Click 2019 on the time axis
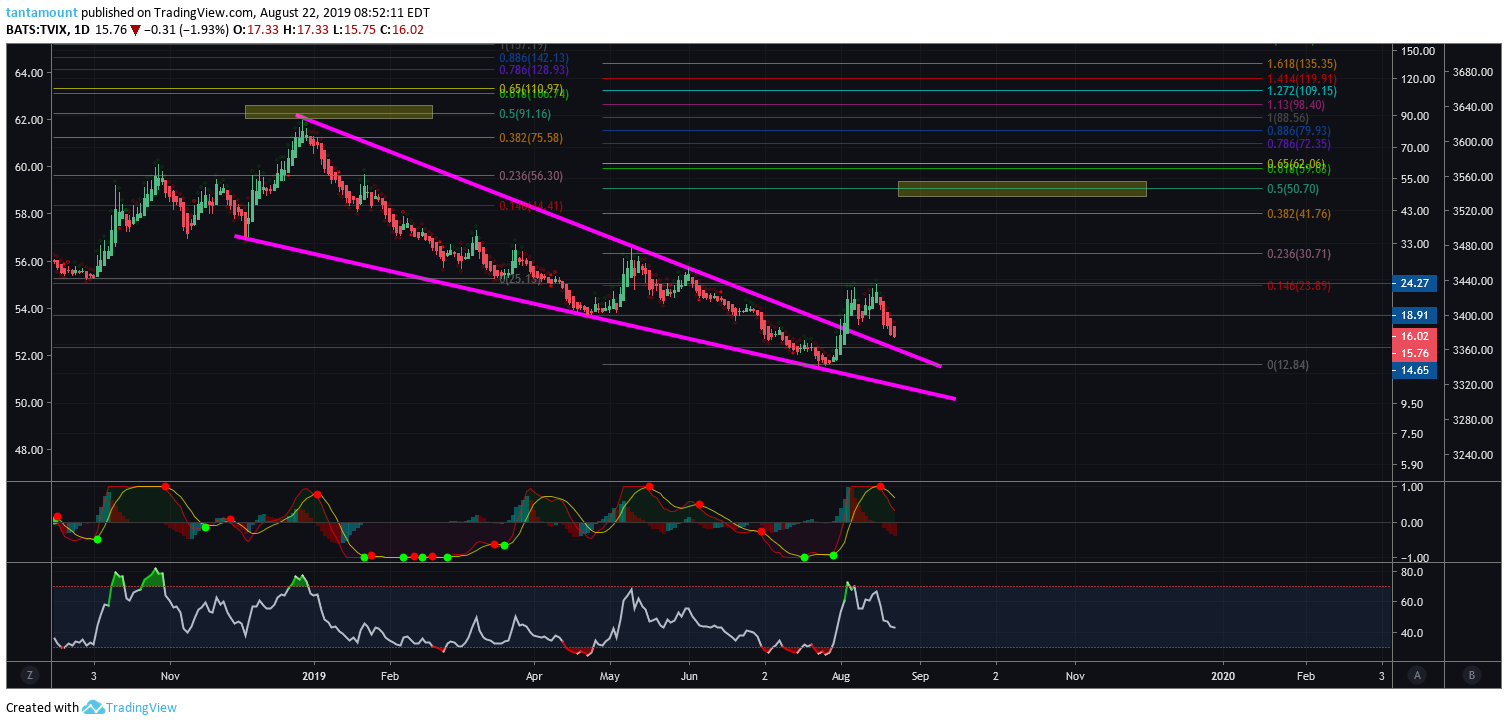The width and height of the screenshot is (1508, 725). point(315,675)
